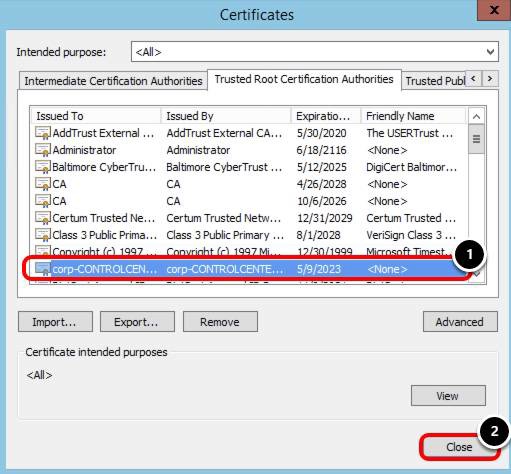Screen dimensions: 511x474
Task: Select Administrator in Issued To column
Action: [84, 150]
